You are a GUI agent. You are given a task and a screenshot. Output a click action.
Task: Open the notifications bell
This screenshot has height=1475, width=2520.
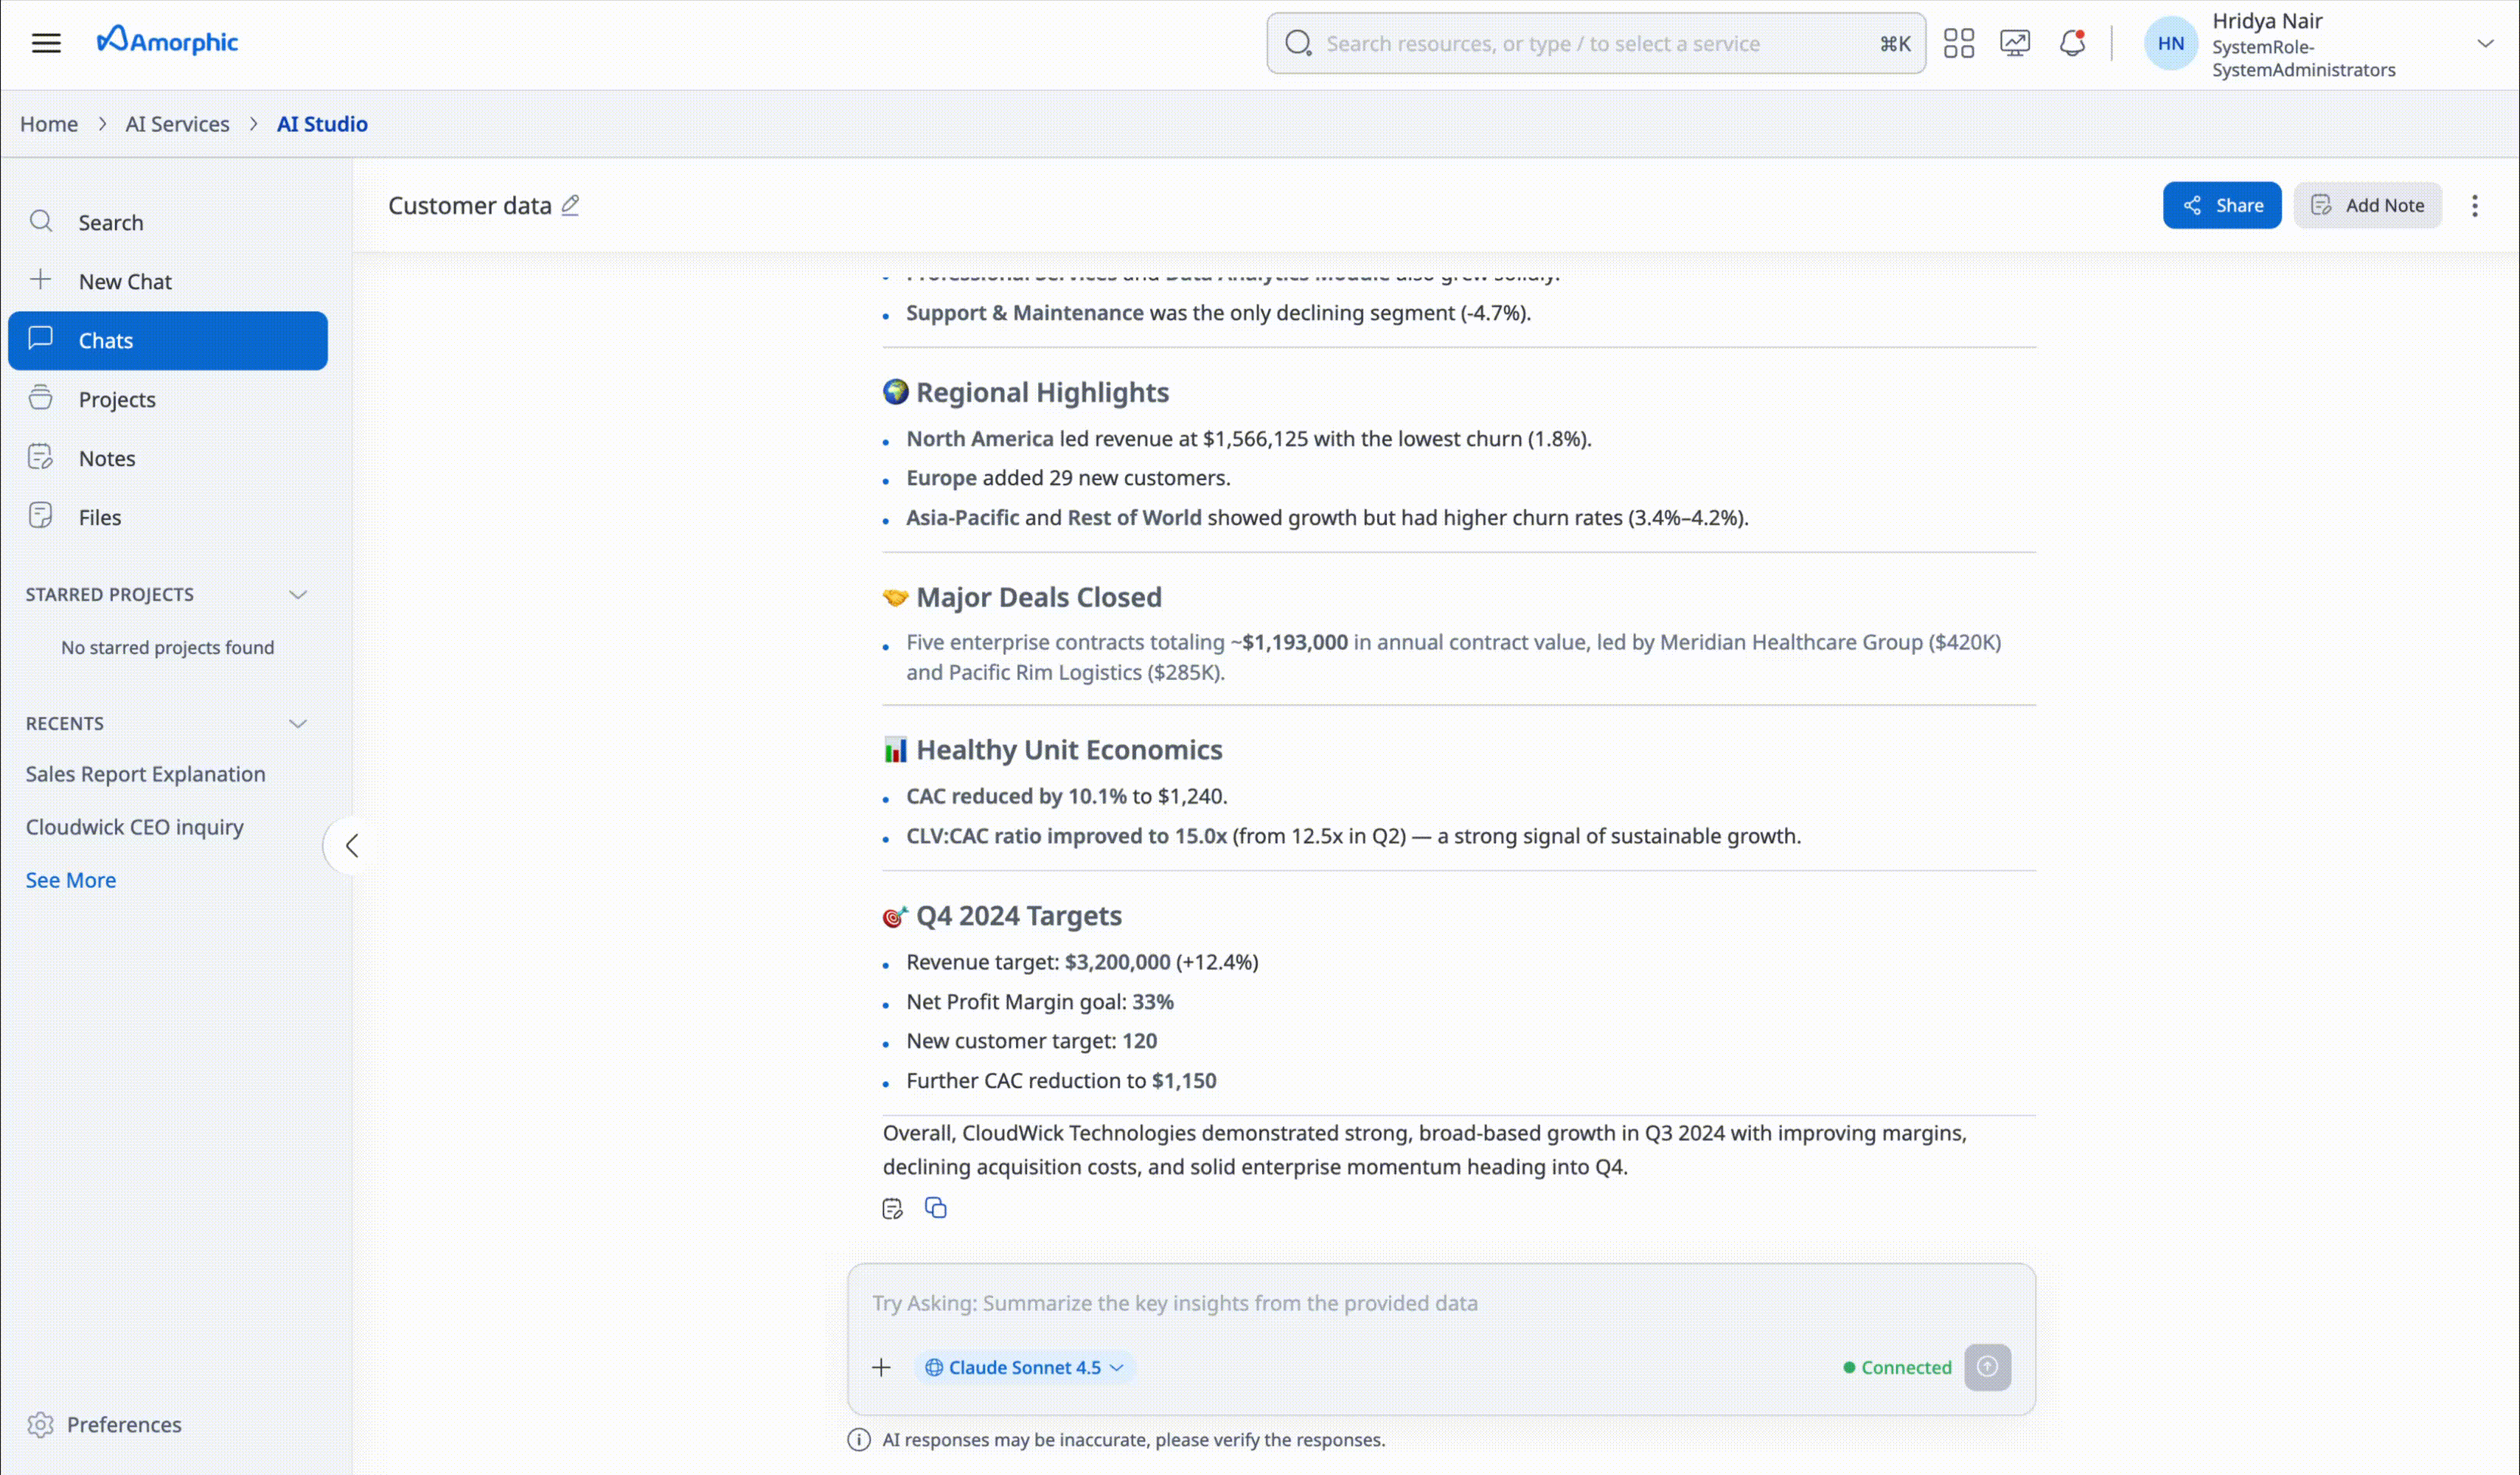(x=2072, y=43)
